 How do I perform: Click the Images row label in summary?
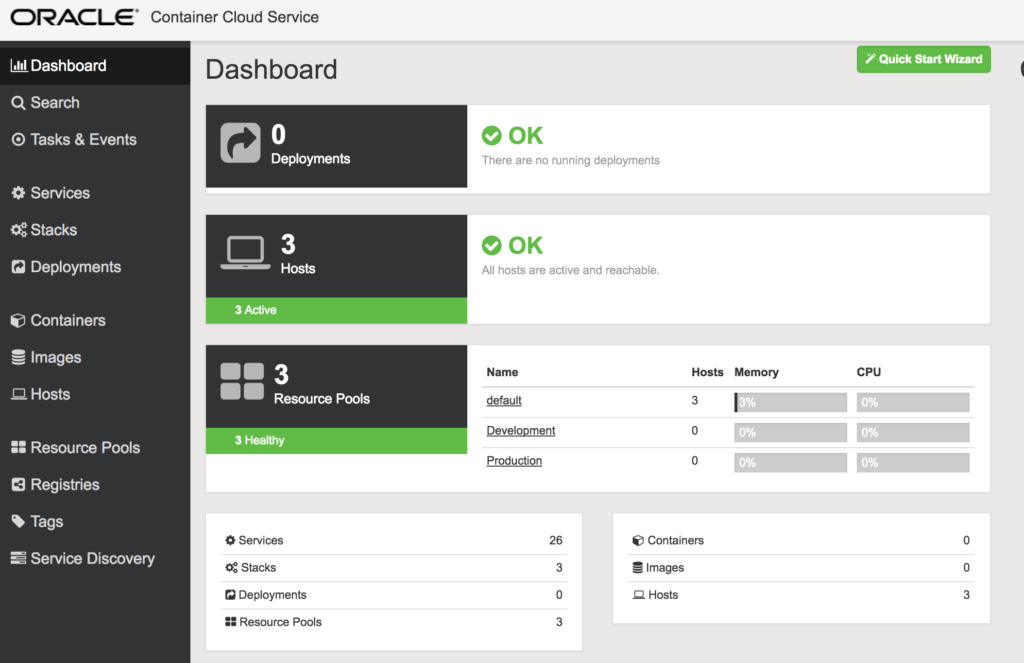(665, 568)
